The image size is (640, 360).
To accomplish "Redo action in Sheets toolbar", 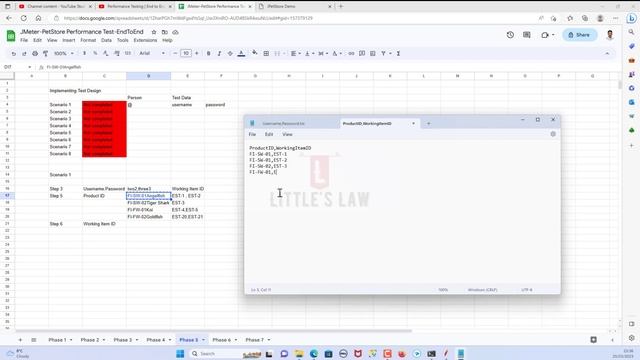I will pyautogui.click(x=24, y=53).
